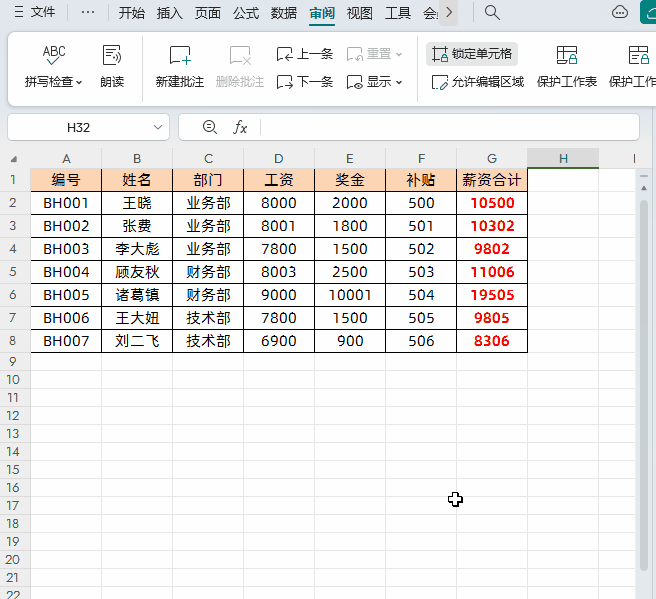Screen dimensions: 656x599
Task: Select row 5 header
Action: (13, 272)
